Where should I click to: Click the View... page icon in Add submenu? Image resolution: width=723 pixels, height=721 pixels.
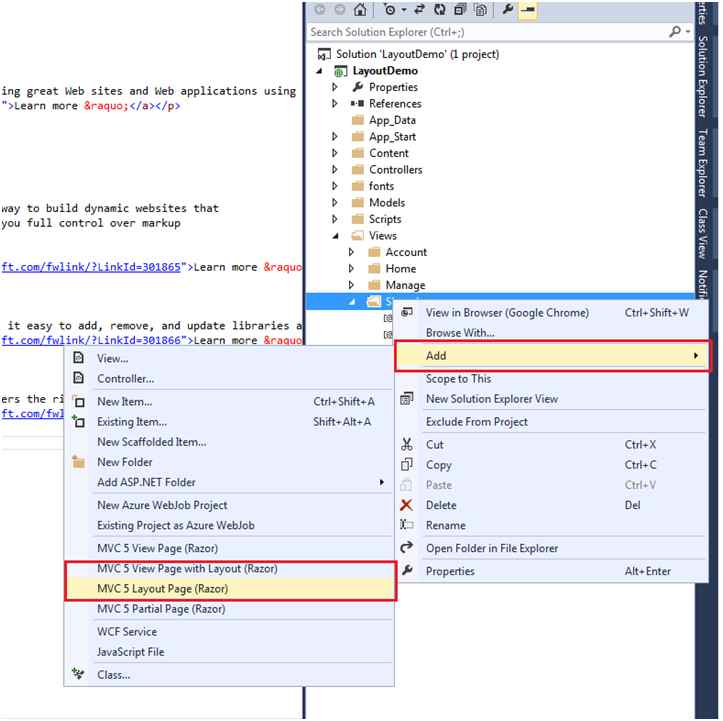pos(79,358)
